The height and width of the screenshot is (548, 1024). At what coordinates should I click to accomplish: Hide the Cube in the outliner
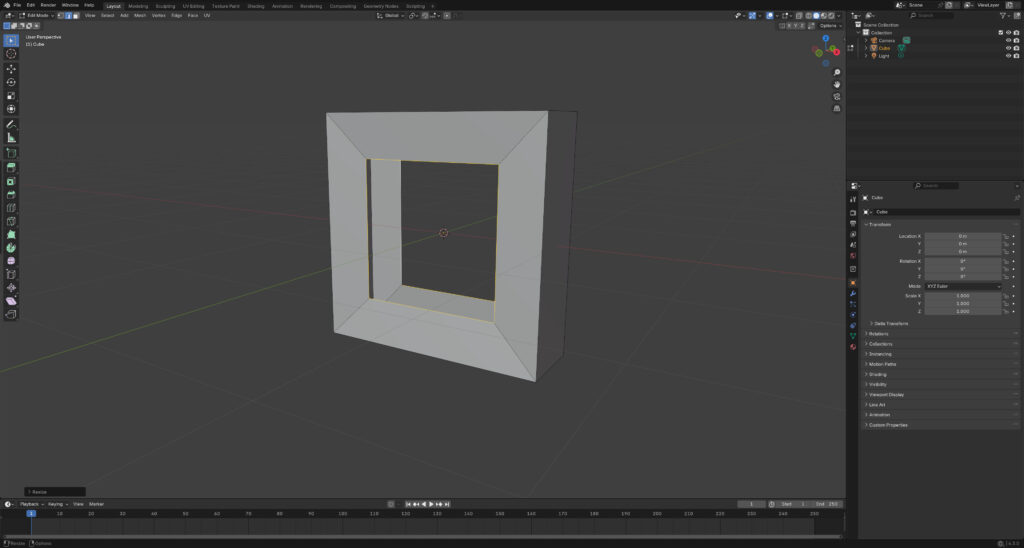[x=1008, y=48]
